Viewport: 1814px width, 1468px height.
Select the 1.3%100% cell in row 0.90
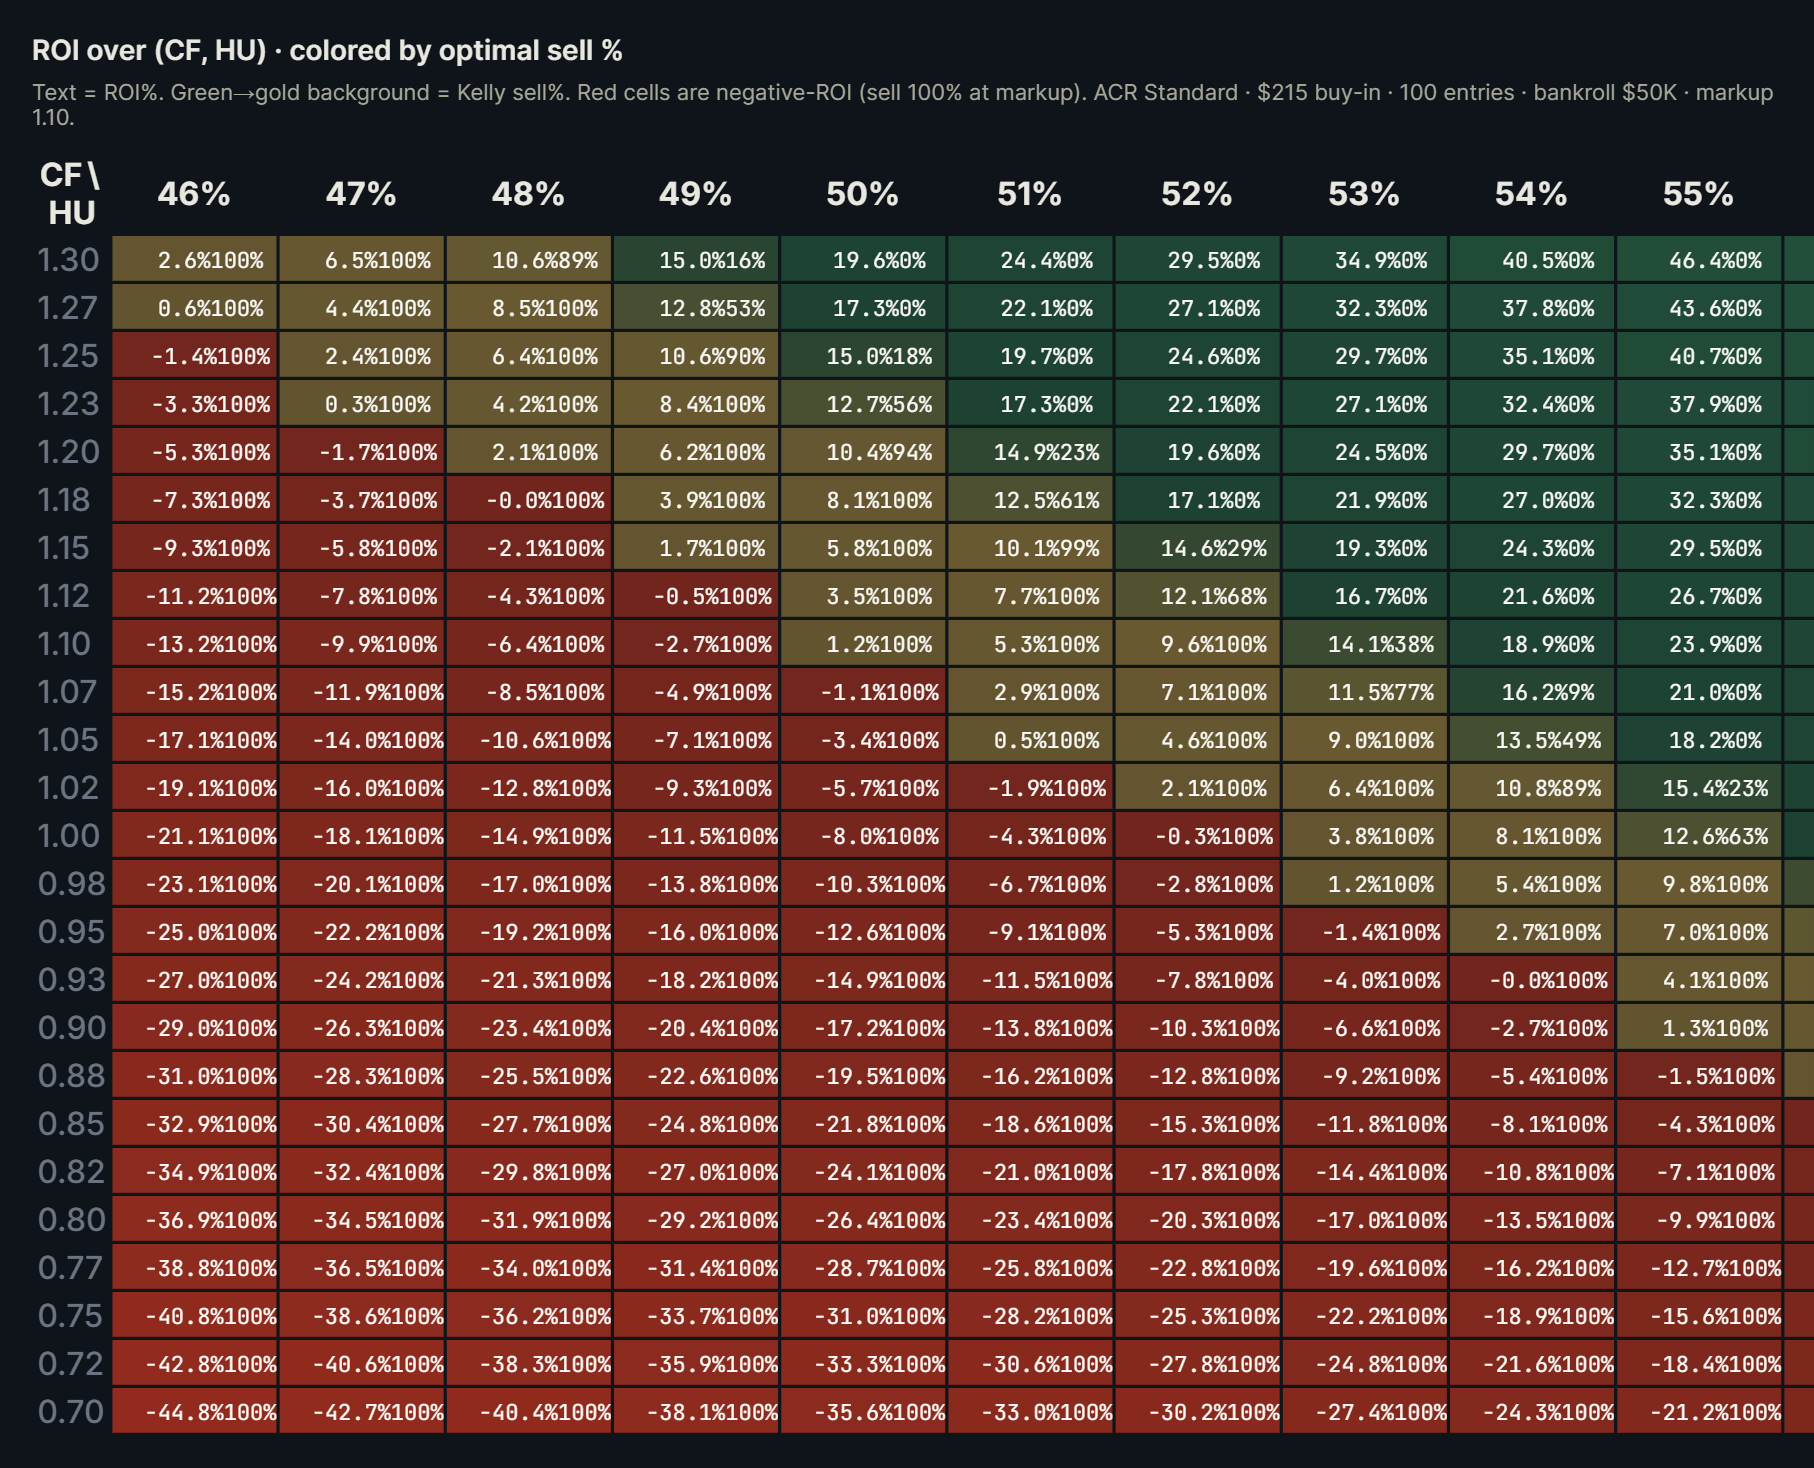(x=1698, y=1027)
